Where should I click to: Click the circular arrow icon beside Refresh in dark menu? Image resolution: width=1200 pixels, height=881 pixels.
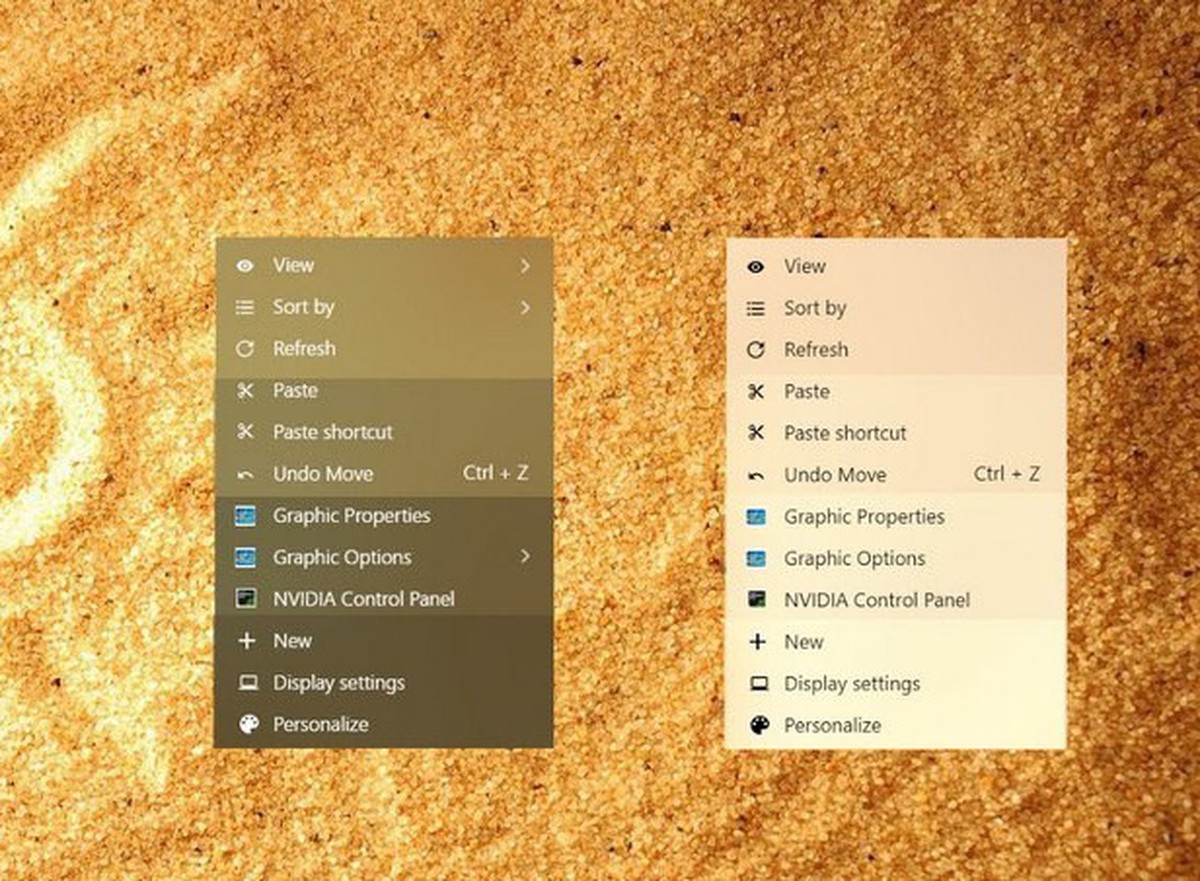(245, 349)
